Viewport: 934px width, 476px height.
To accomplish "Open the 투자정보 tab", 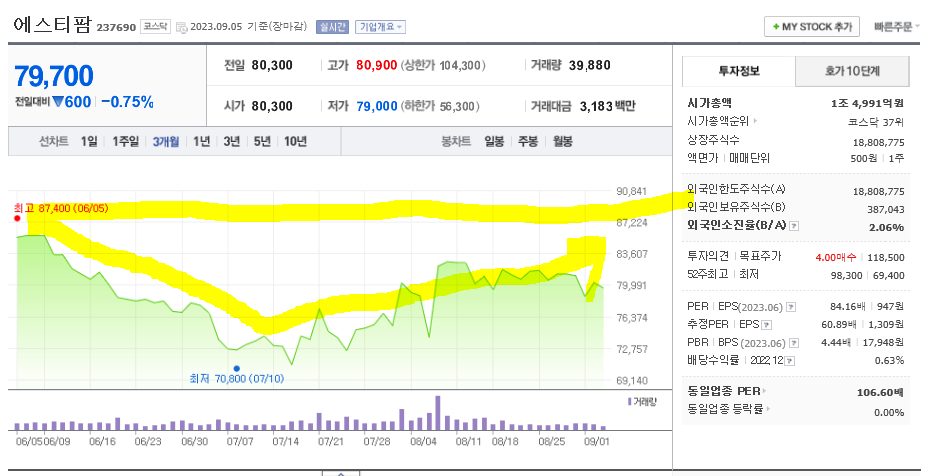I will 739,71.
